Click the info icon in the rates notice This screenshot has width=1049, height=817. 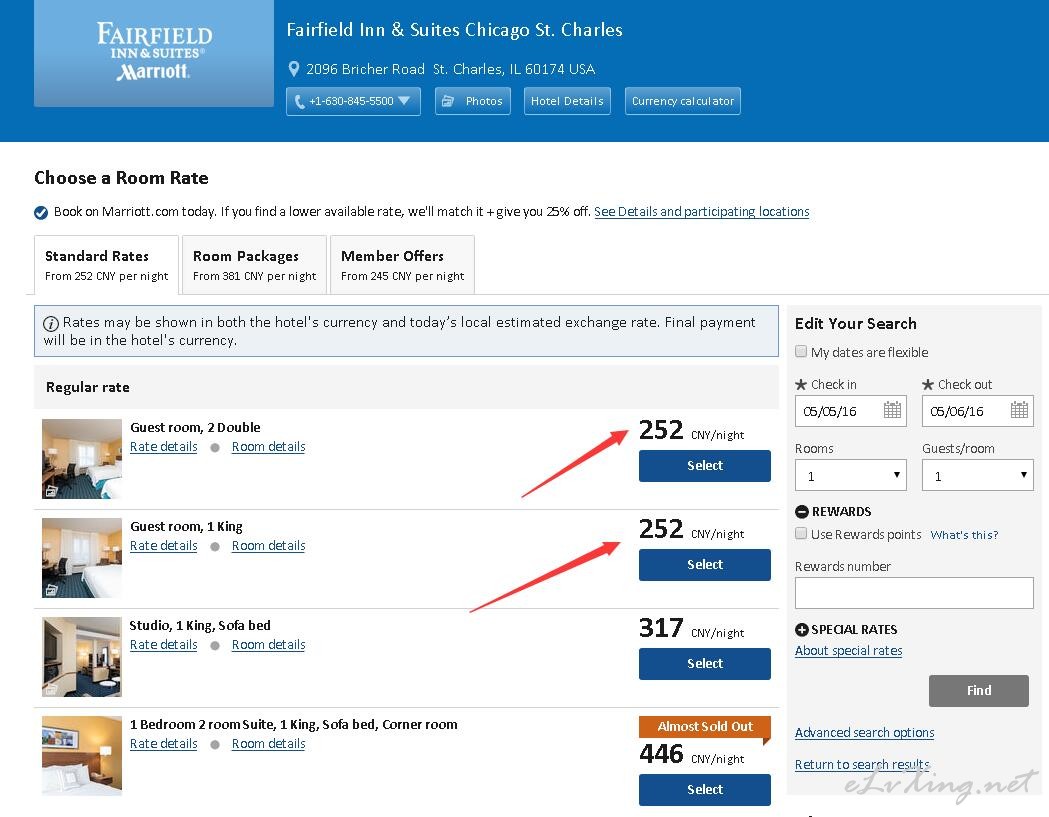[51, 324]
